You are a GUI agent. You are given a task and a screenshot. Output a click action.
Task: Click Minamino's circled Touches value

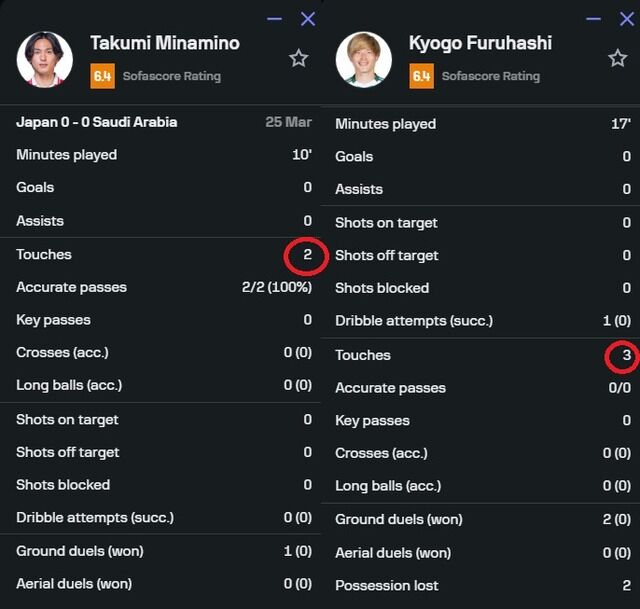(307, 255)
